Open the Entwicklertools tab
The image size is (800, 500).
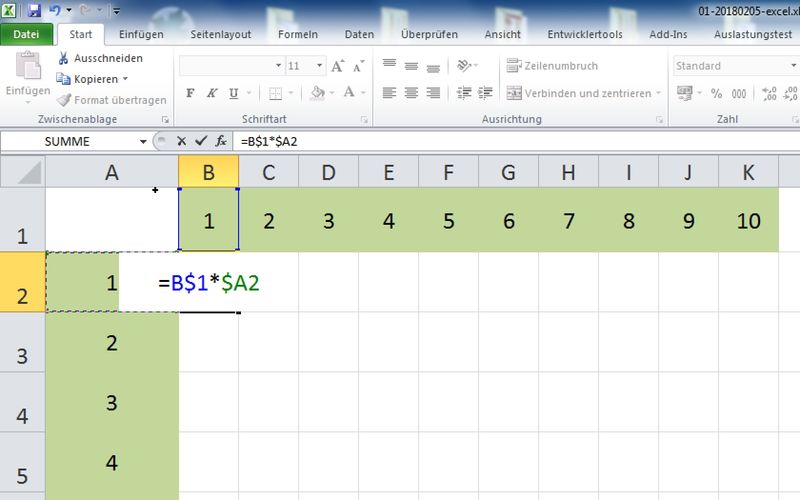[585, 34]
